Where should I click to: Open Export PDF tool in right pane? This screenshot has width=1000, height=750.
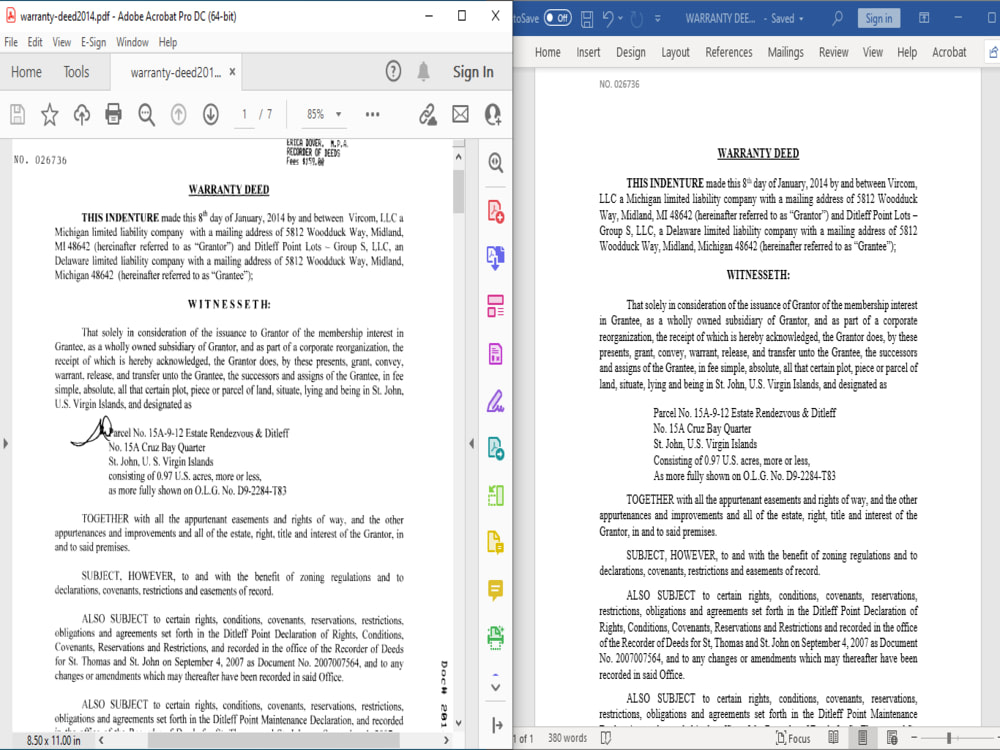click(x=496, y=258)
